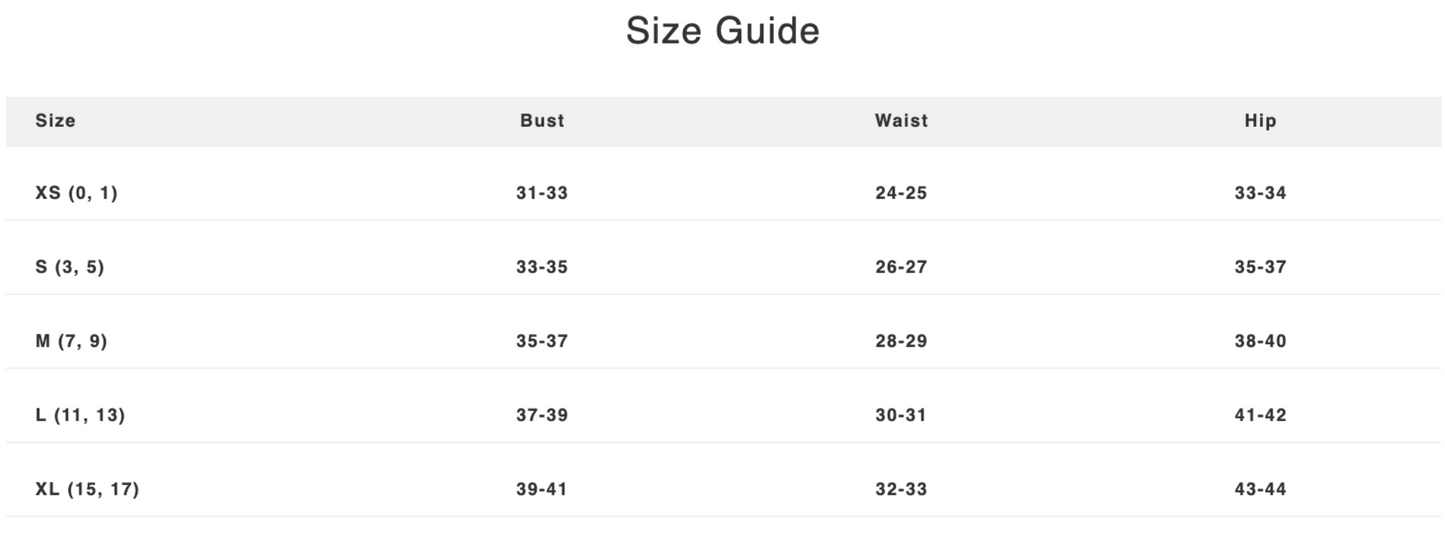Screen dimensions: 1445x542
Task: Click the M bust value 35-37
Action: pyautogui.click(x=542, y=341)
